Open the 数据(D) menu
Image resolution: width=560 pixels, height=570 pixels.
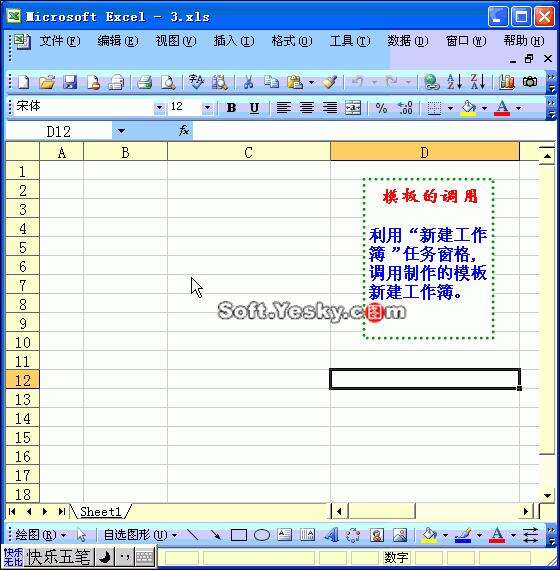pos(408,41)
